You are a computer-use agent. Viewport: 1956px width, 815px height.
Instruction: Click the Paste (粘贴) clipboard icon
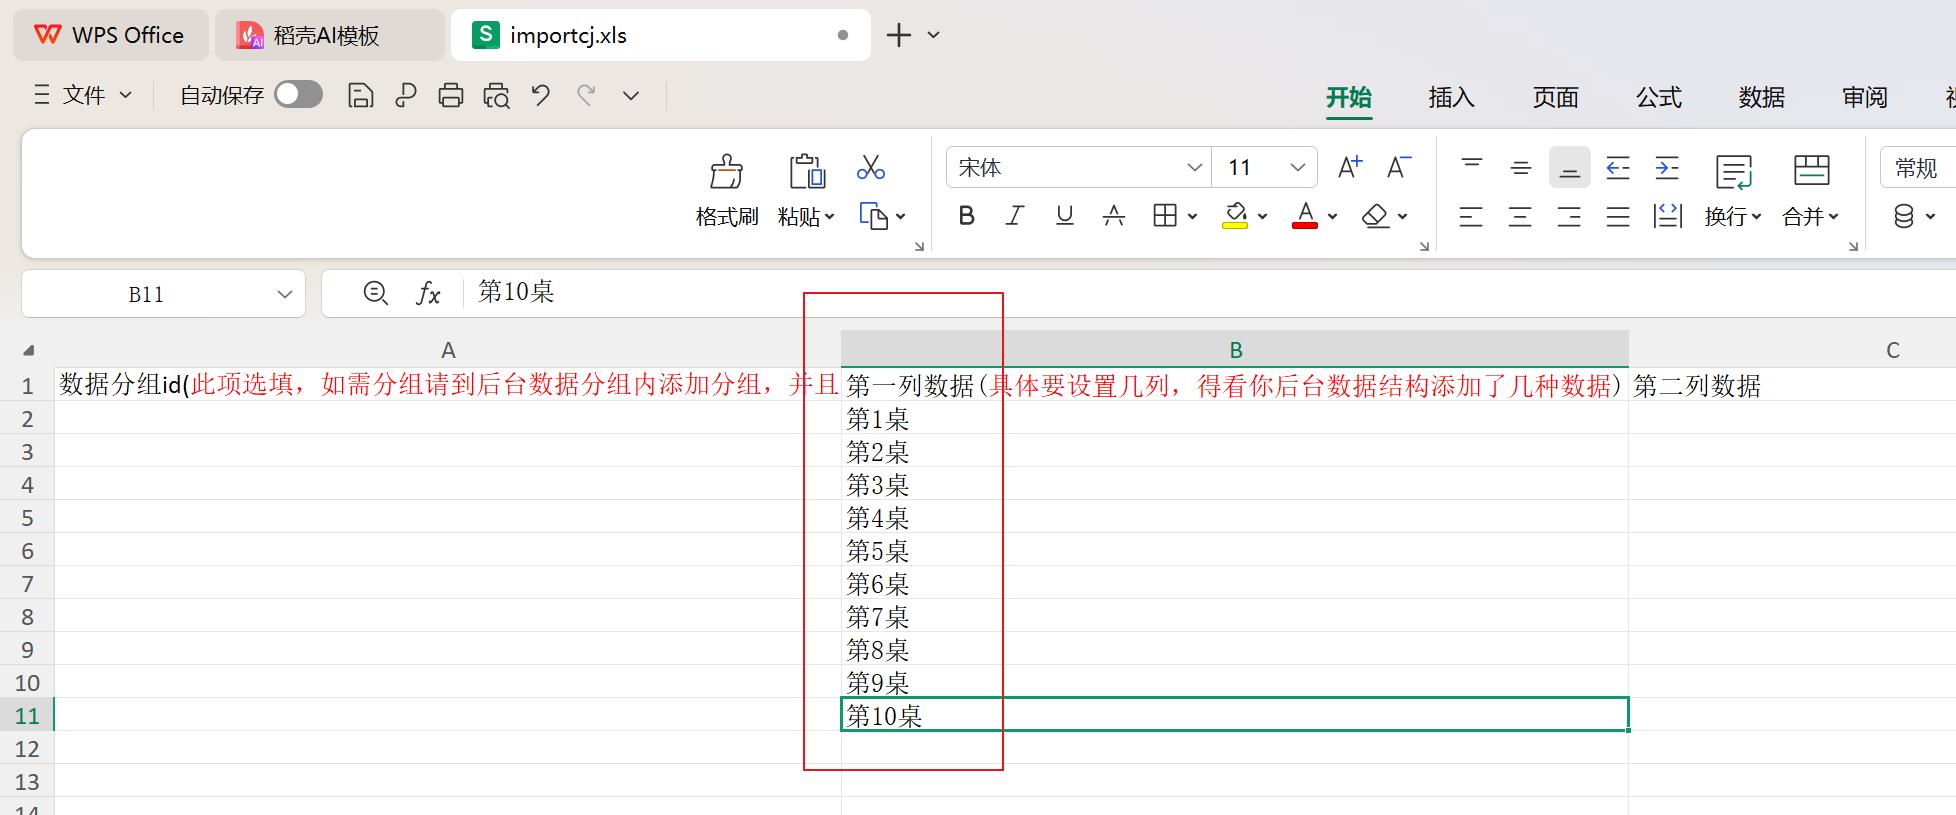(x=806, y=171)
